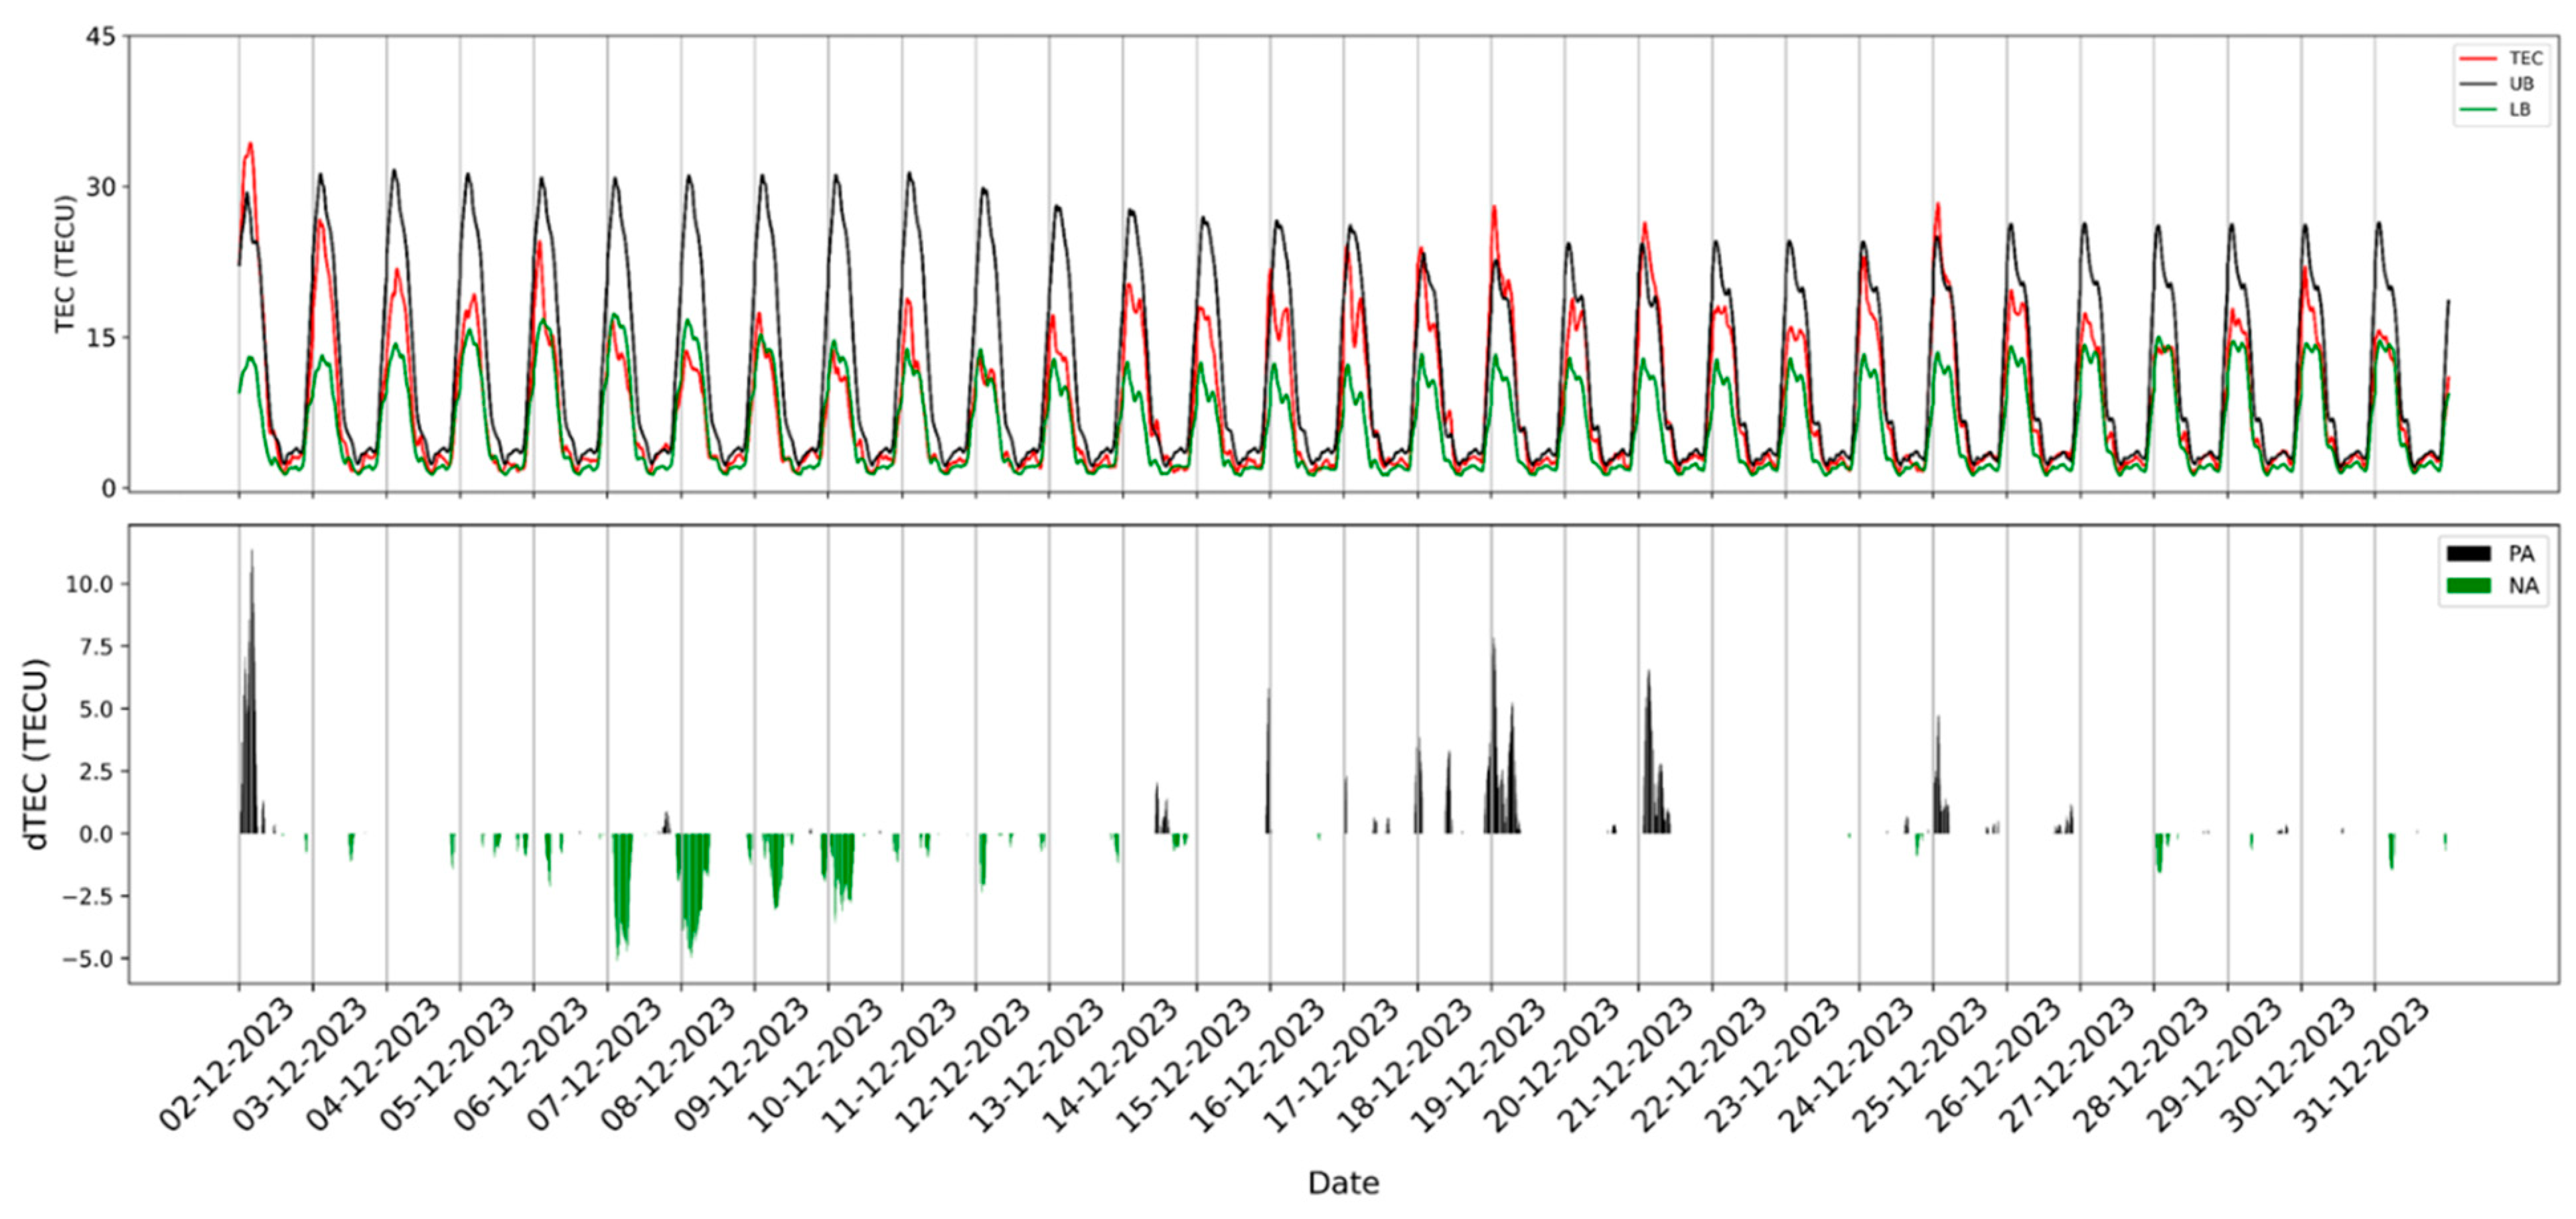
Task: Click the green NA legend patch
Action: coord(2470,586)
